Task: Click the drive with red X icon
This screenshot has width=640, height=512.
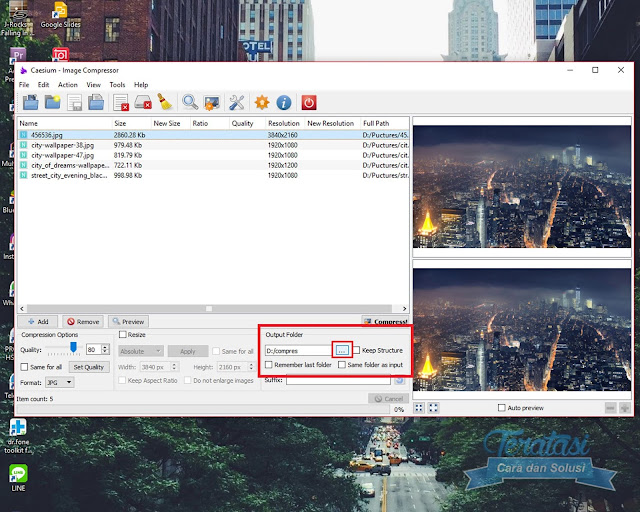Action: pyautogui.click(x=143, y=102)
